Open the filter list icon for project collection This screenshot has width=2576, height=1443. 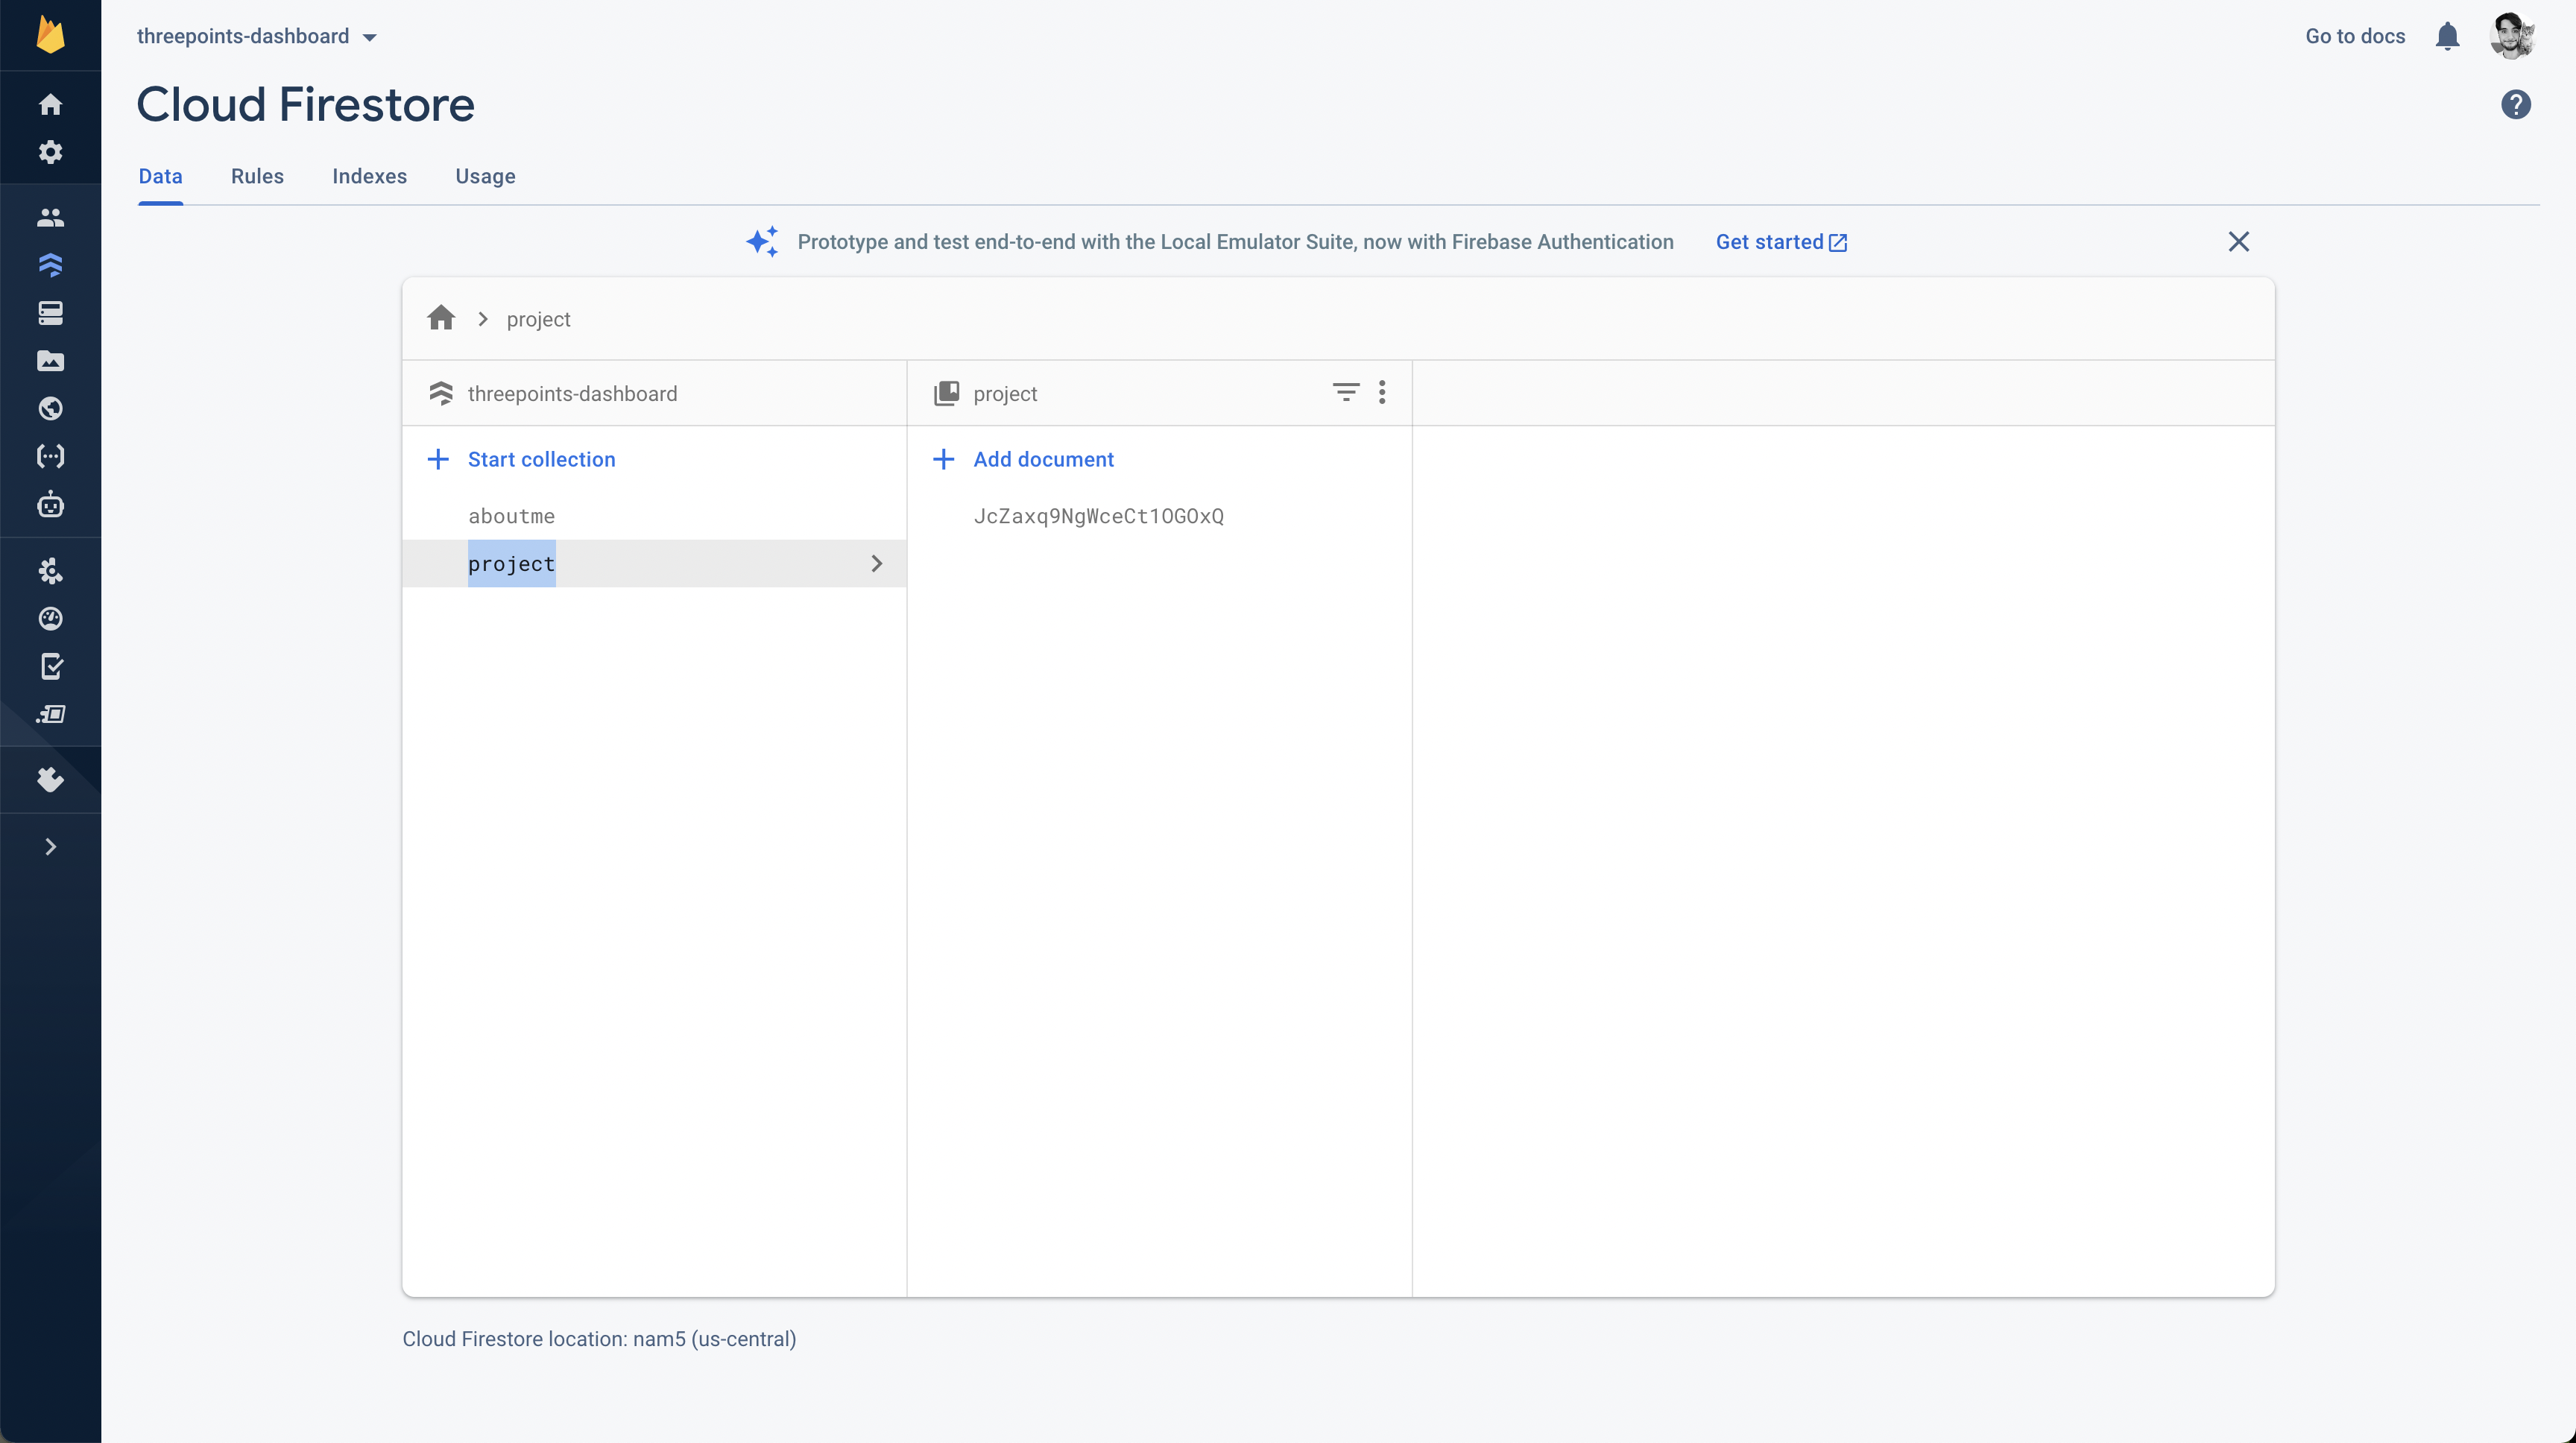[x=1345, y=392]
